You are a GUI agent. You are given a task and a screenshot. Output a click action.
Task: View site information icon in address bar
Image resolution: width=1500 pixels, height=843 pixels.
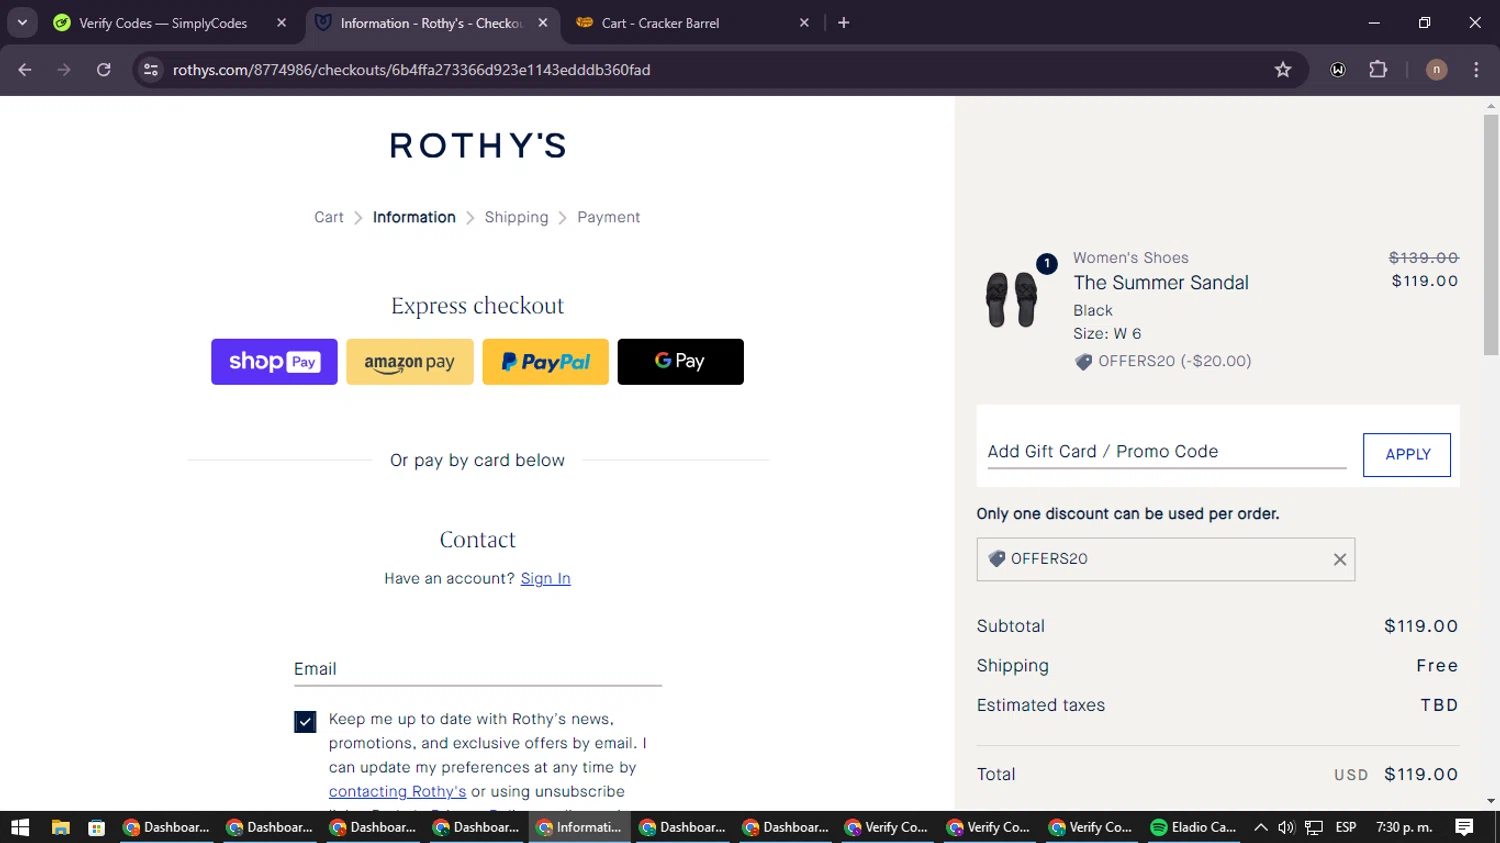[x=151, y=70]
